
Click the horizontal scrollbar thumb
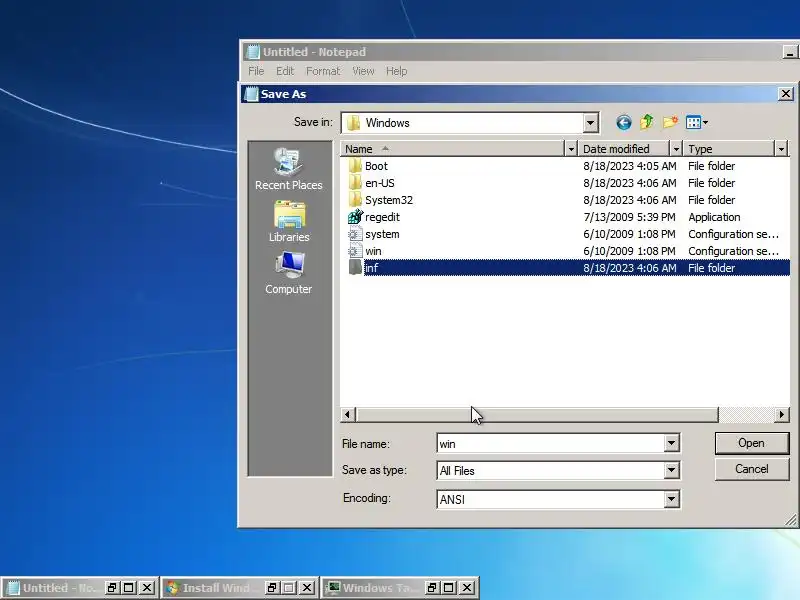pos(537,415)
